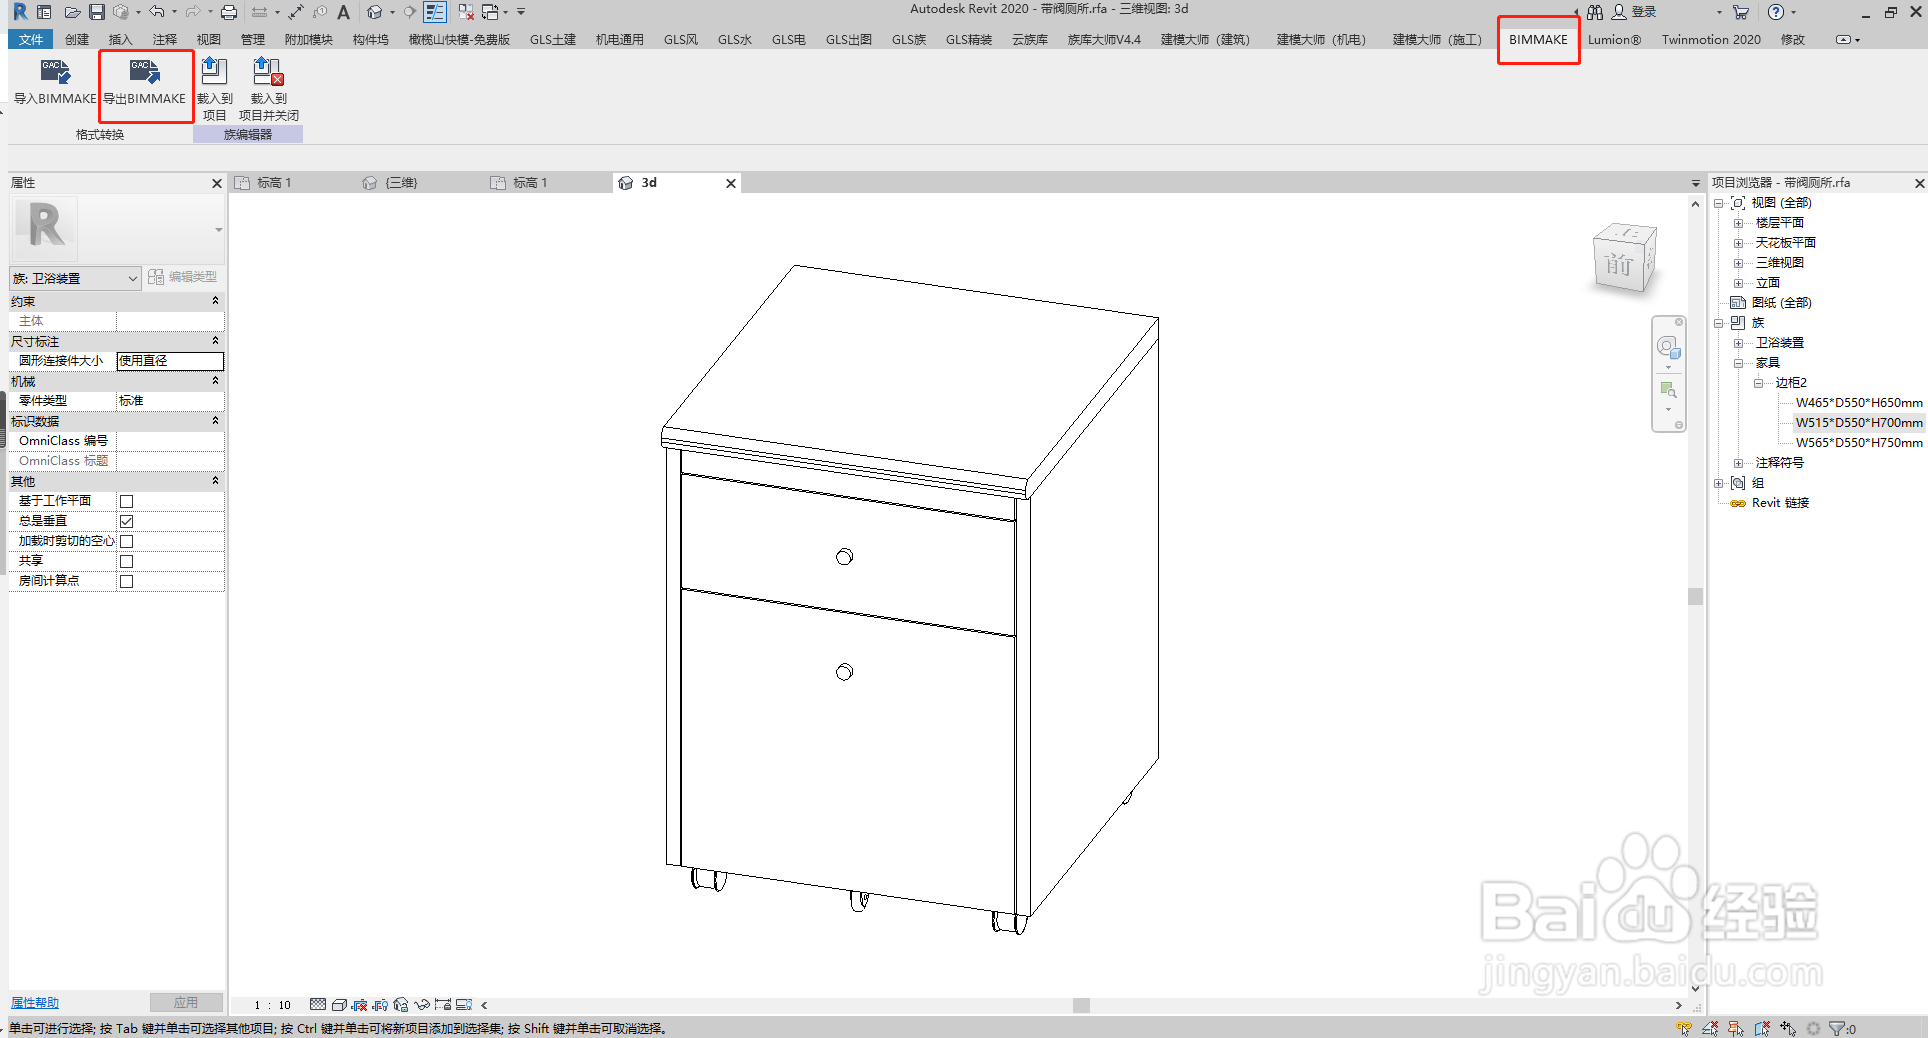The width and height of the screenshot is (1928, 1038).
Task: Open the Twinmotion 2020 ribbon tab
Action: tap(1711, 39)
